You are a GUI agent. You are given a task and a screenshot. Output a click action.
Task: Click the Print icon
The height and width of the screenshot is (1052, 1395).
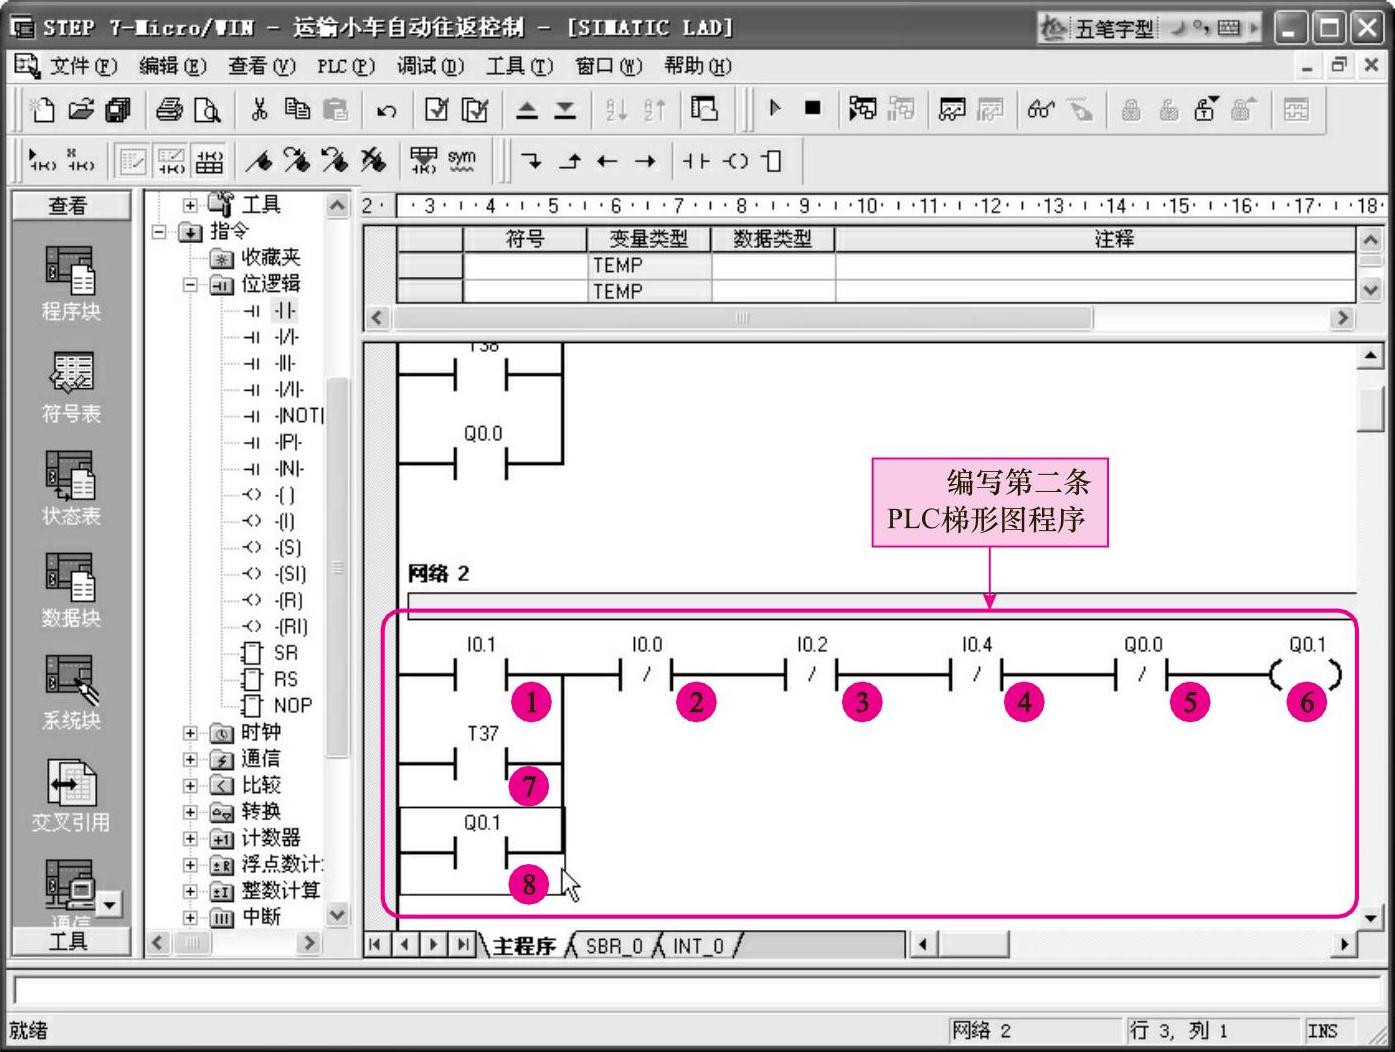click(x=169, y=109)
